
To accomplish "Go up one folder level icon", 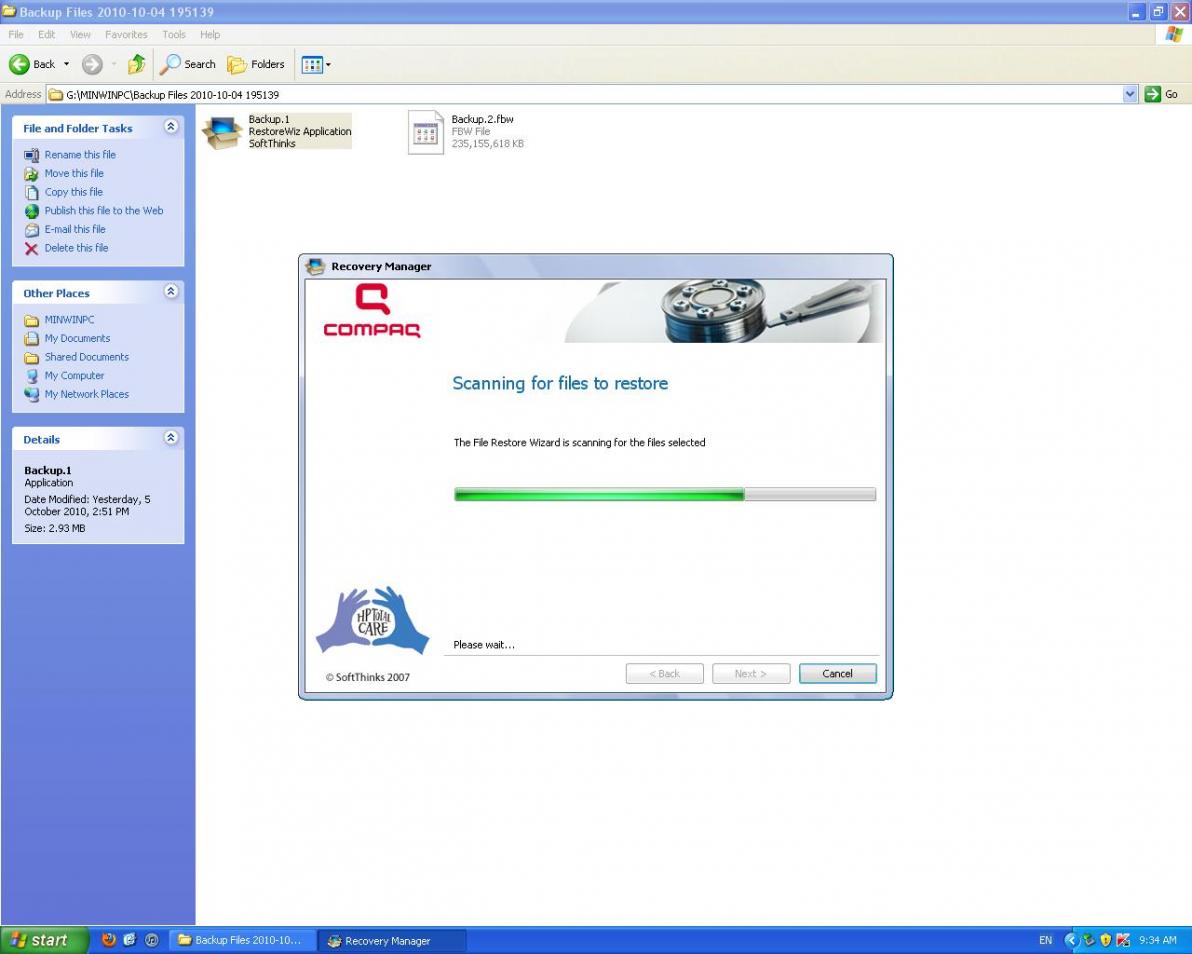I will [137, 65].
